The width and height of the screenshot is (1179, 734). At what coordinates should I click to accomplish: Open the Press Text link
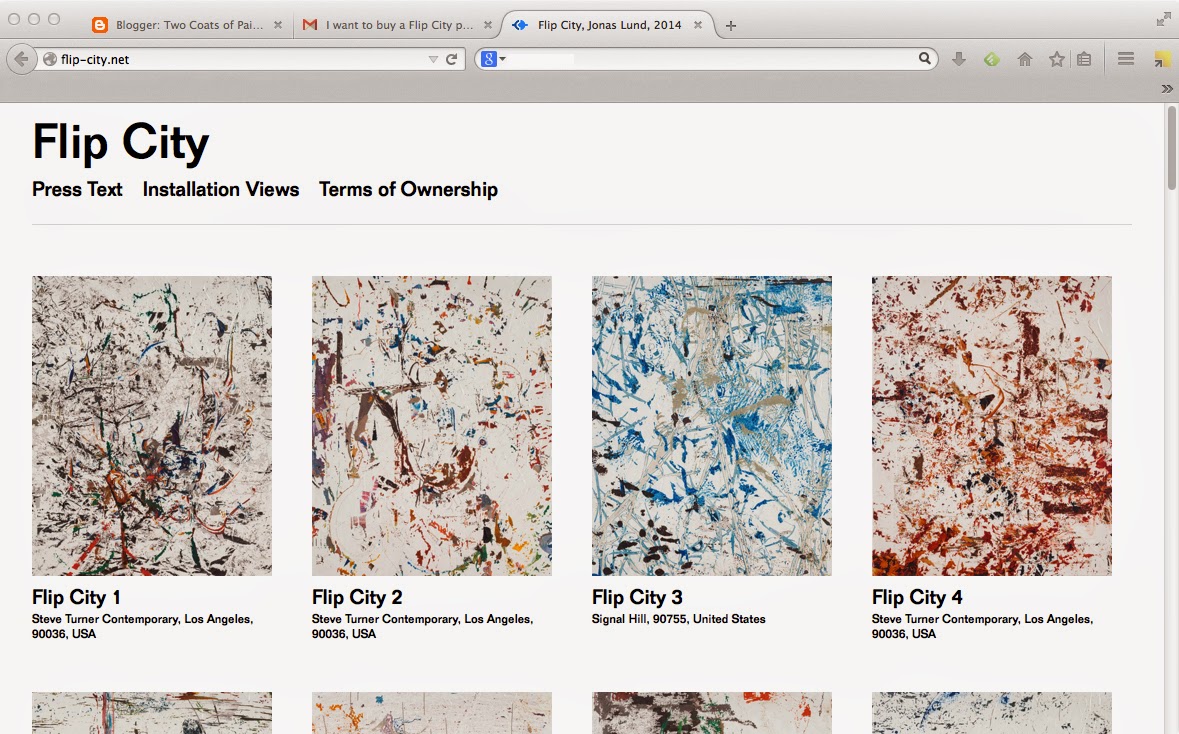pyautogui.click(x=77, y=189)
